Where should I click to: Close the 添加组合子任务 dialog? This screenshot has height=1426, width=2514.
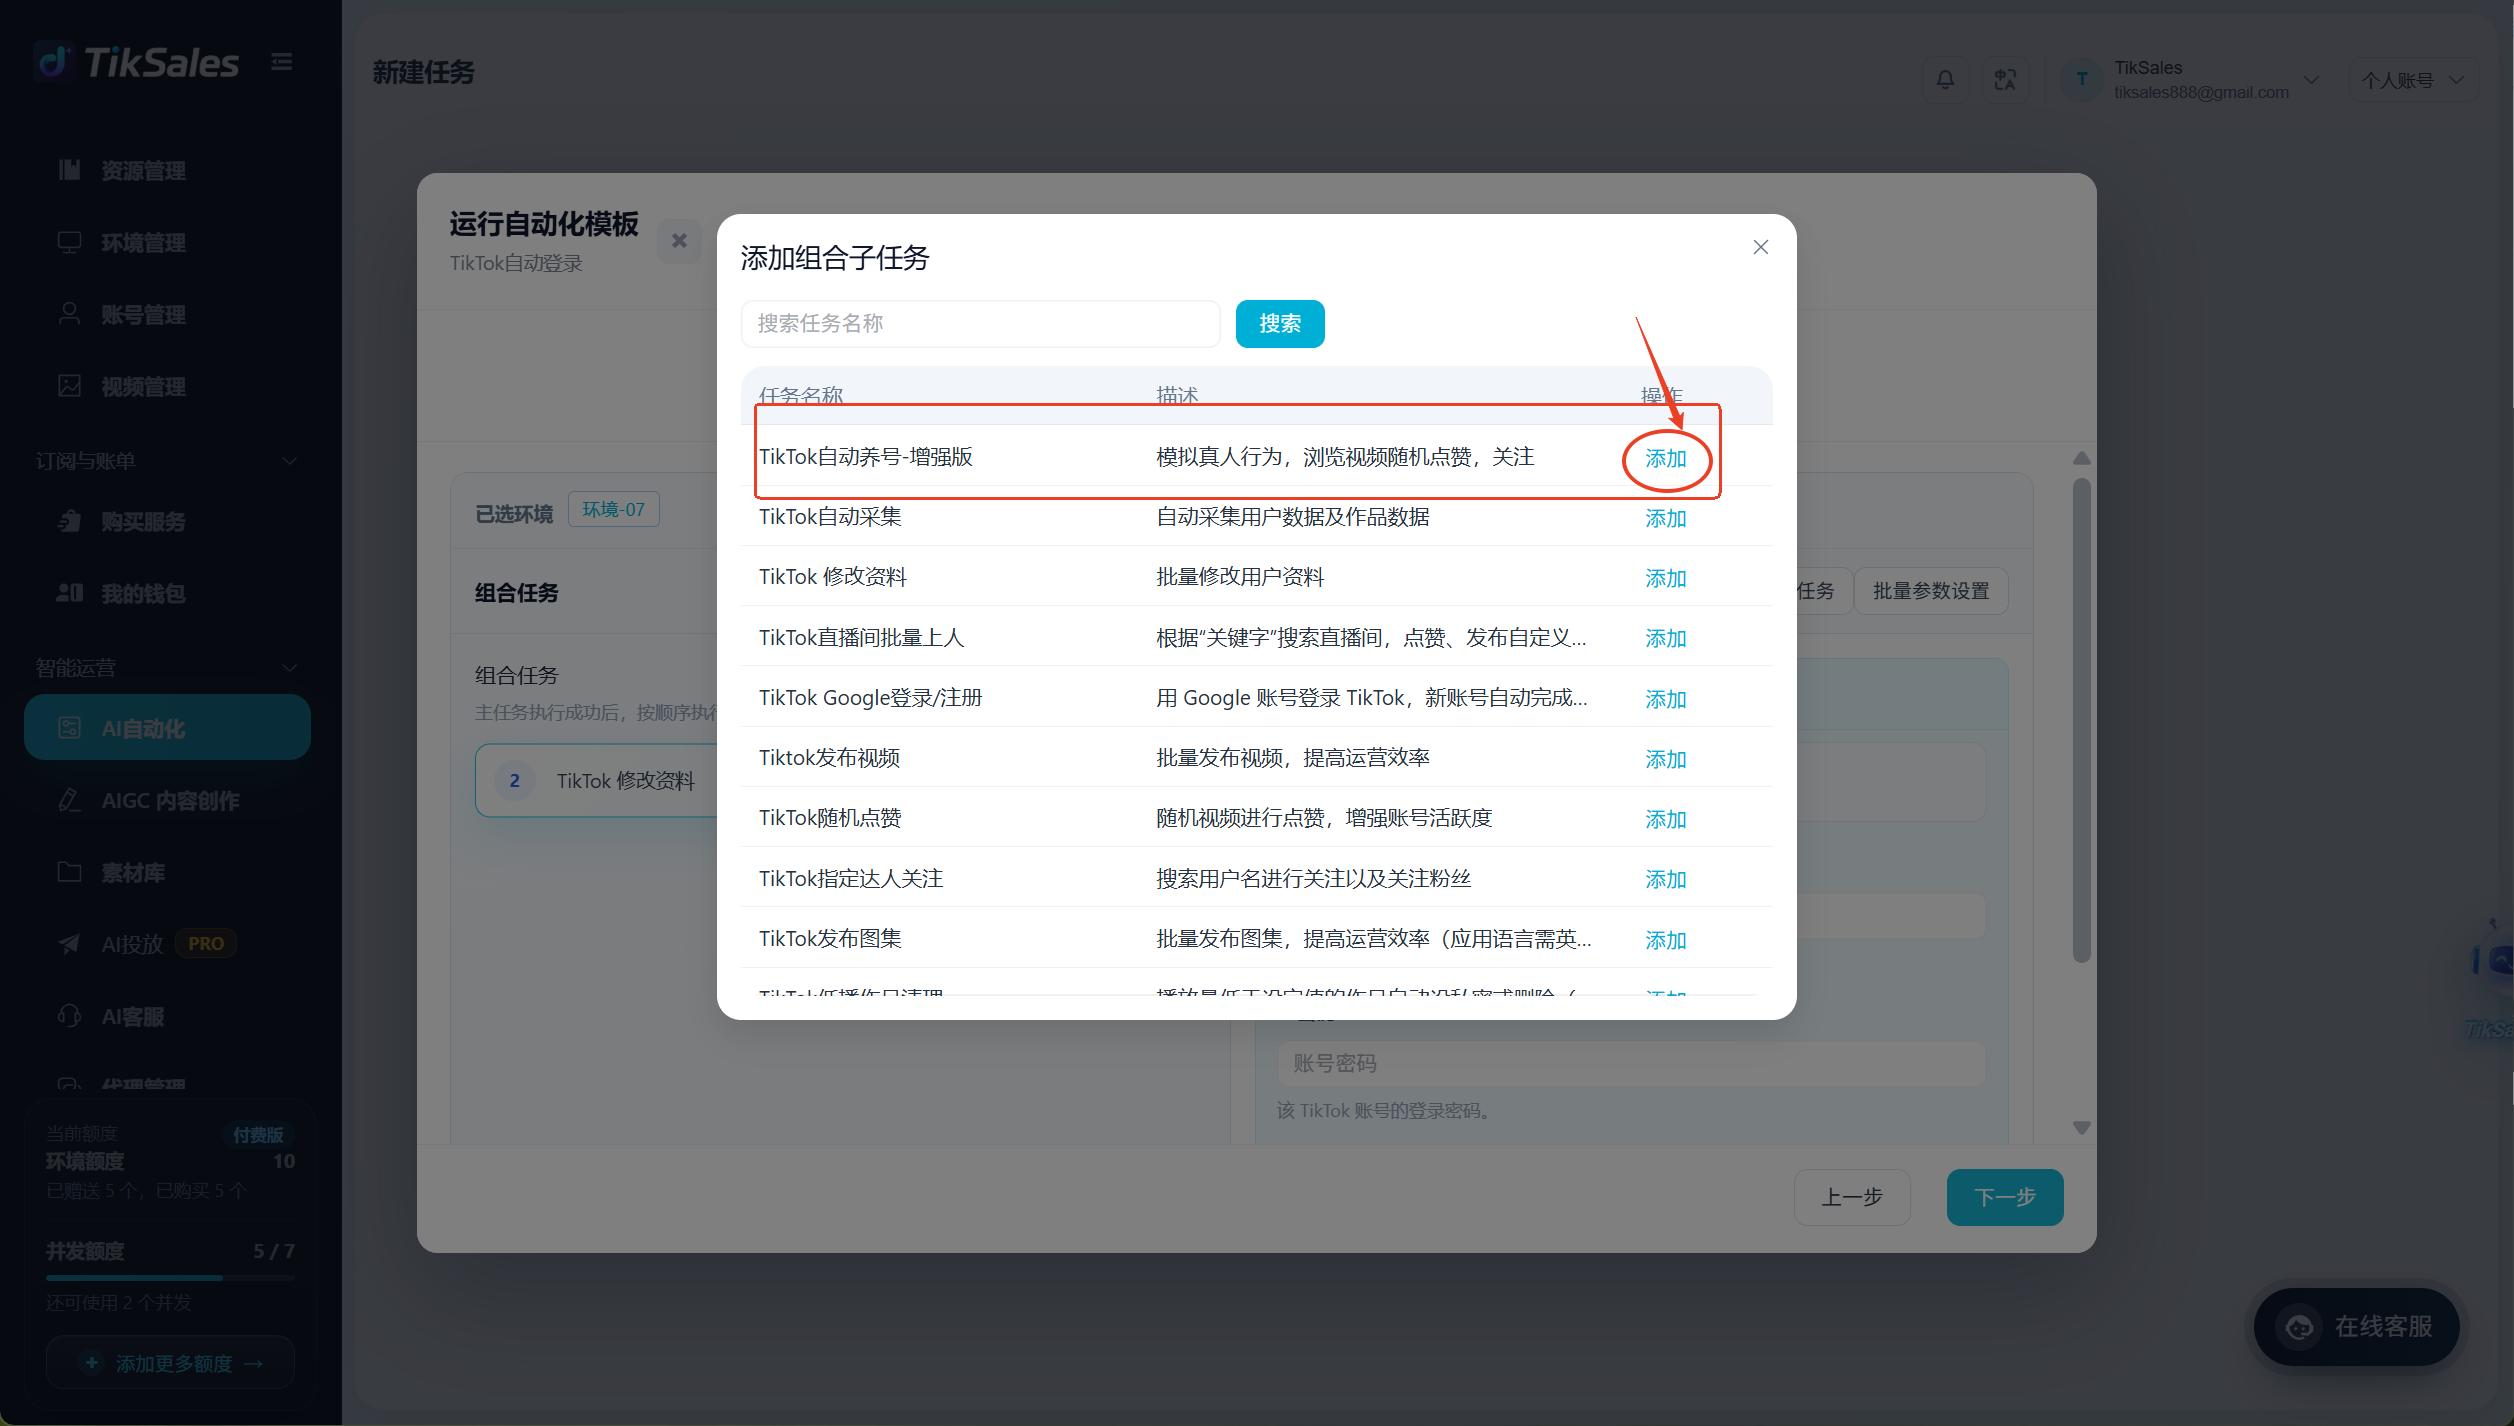[x=1761, y=247]
